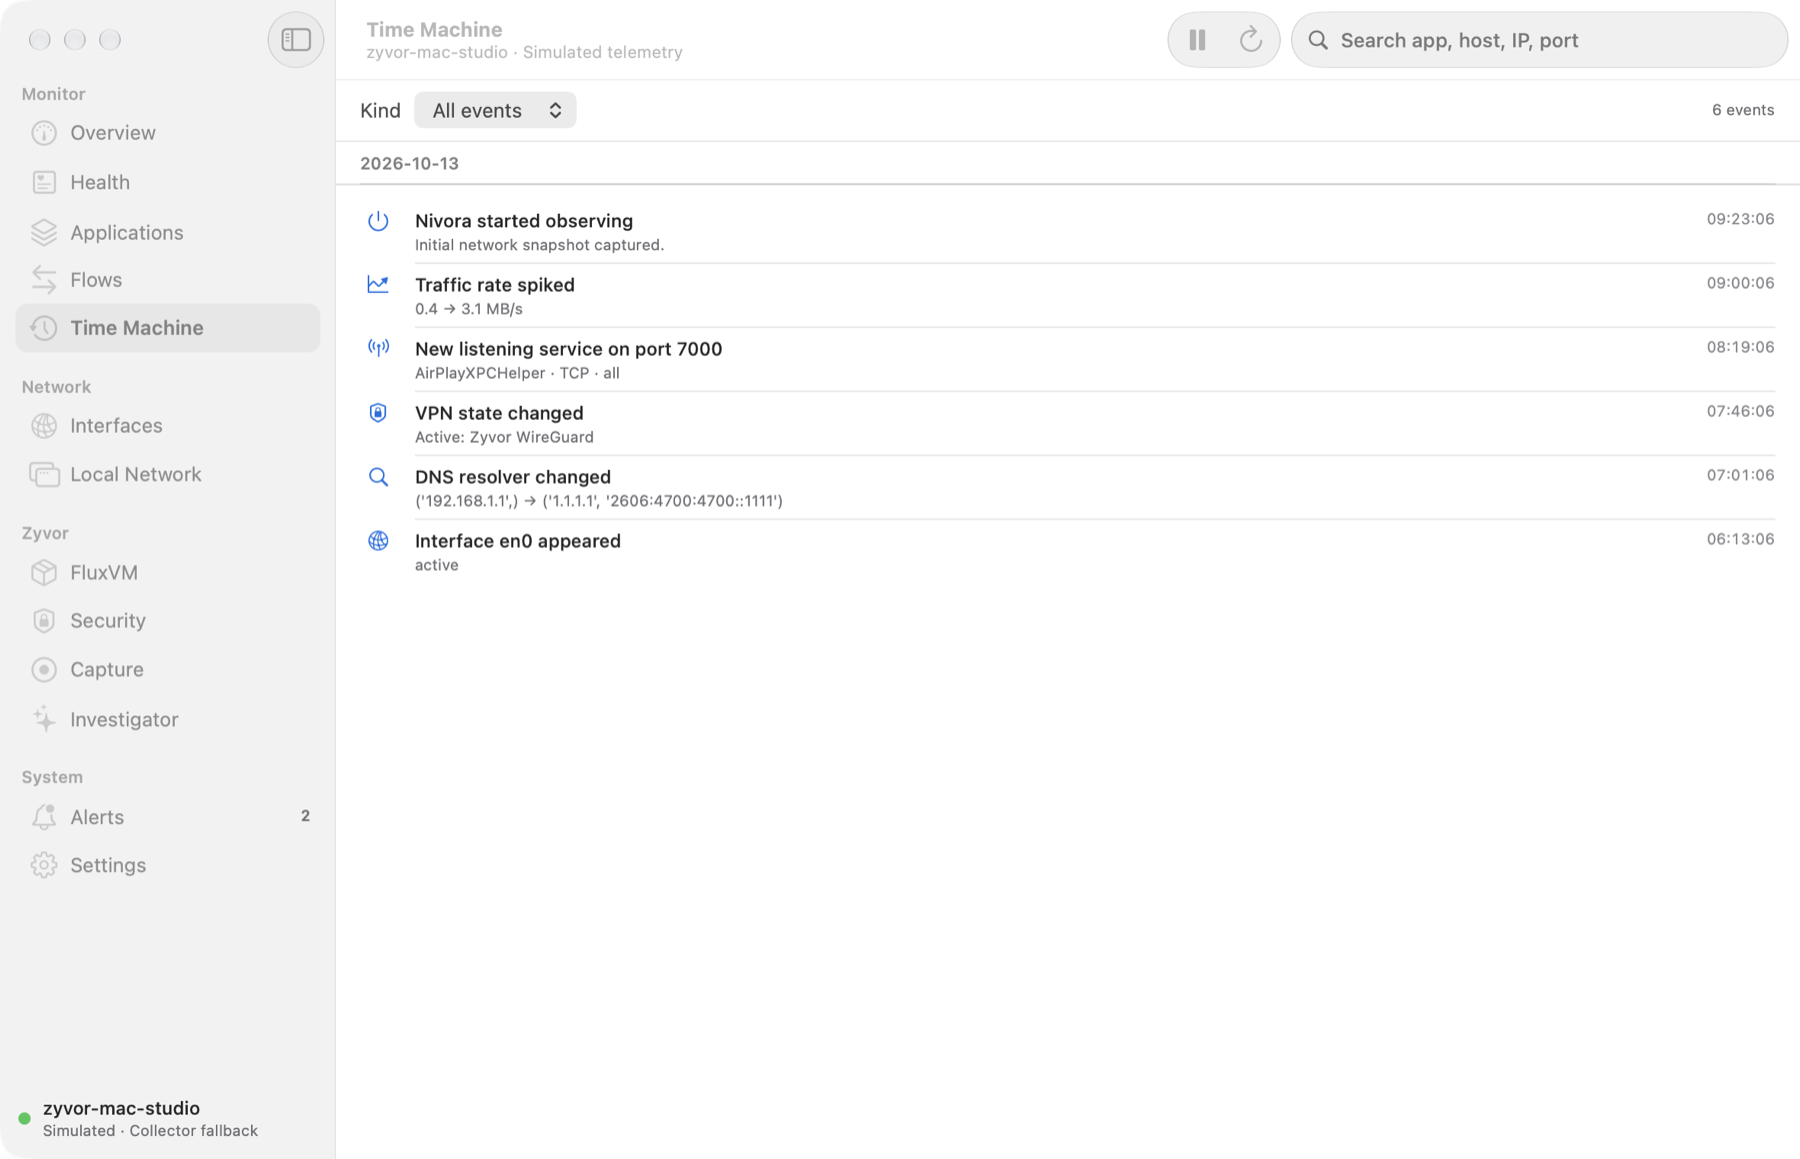Viewport: 1800px width, 1159px height.
Task: Open the Kind filter dropdown
Action: tap(495, 110)
